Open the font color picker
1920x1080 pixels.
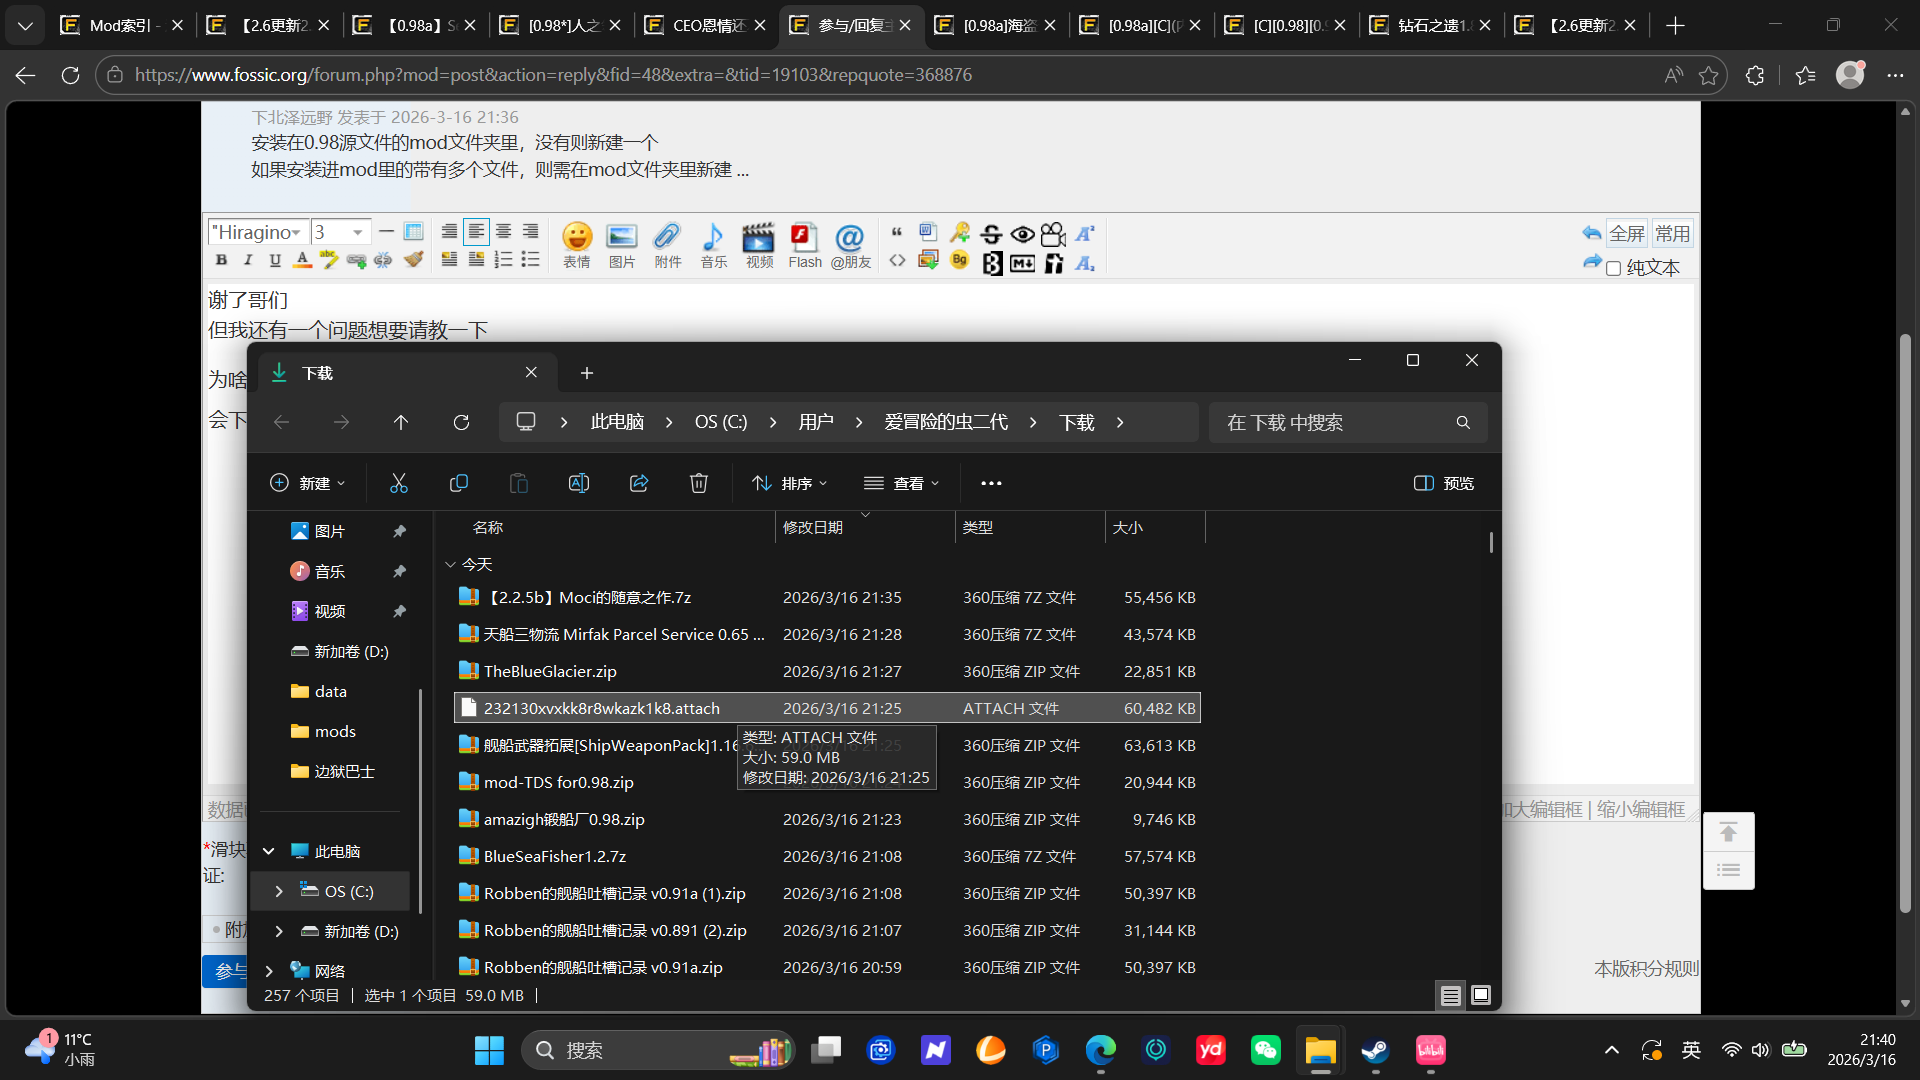point(302,260)
